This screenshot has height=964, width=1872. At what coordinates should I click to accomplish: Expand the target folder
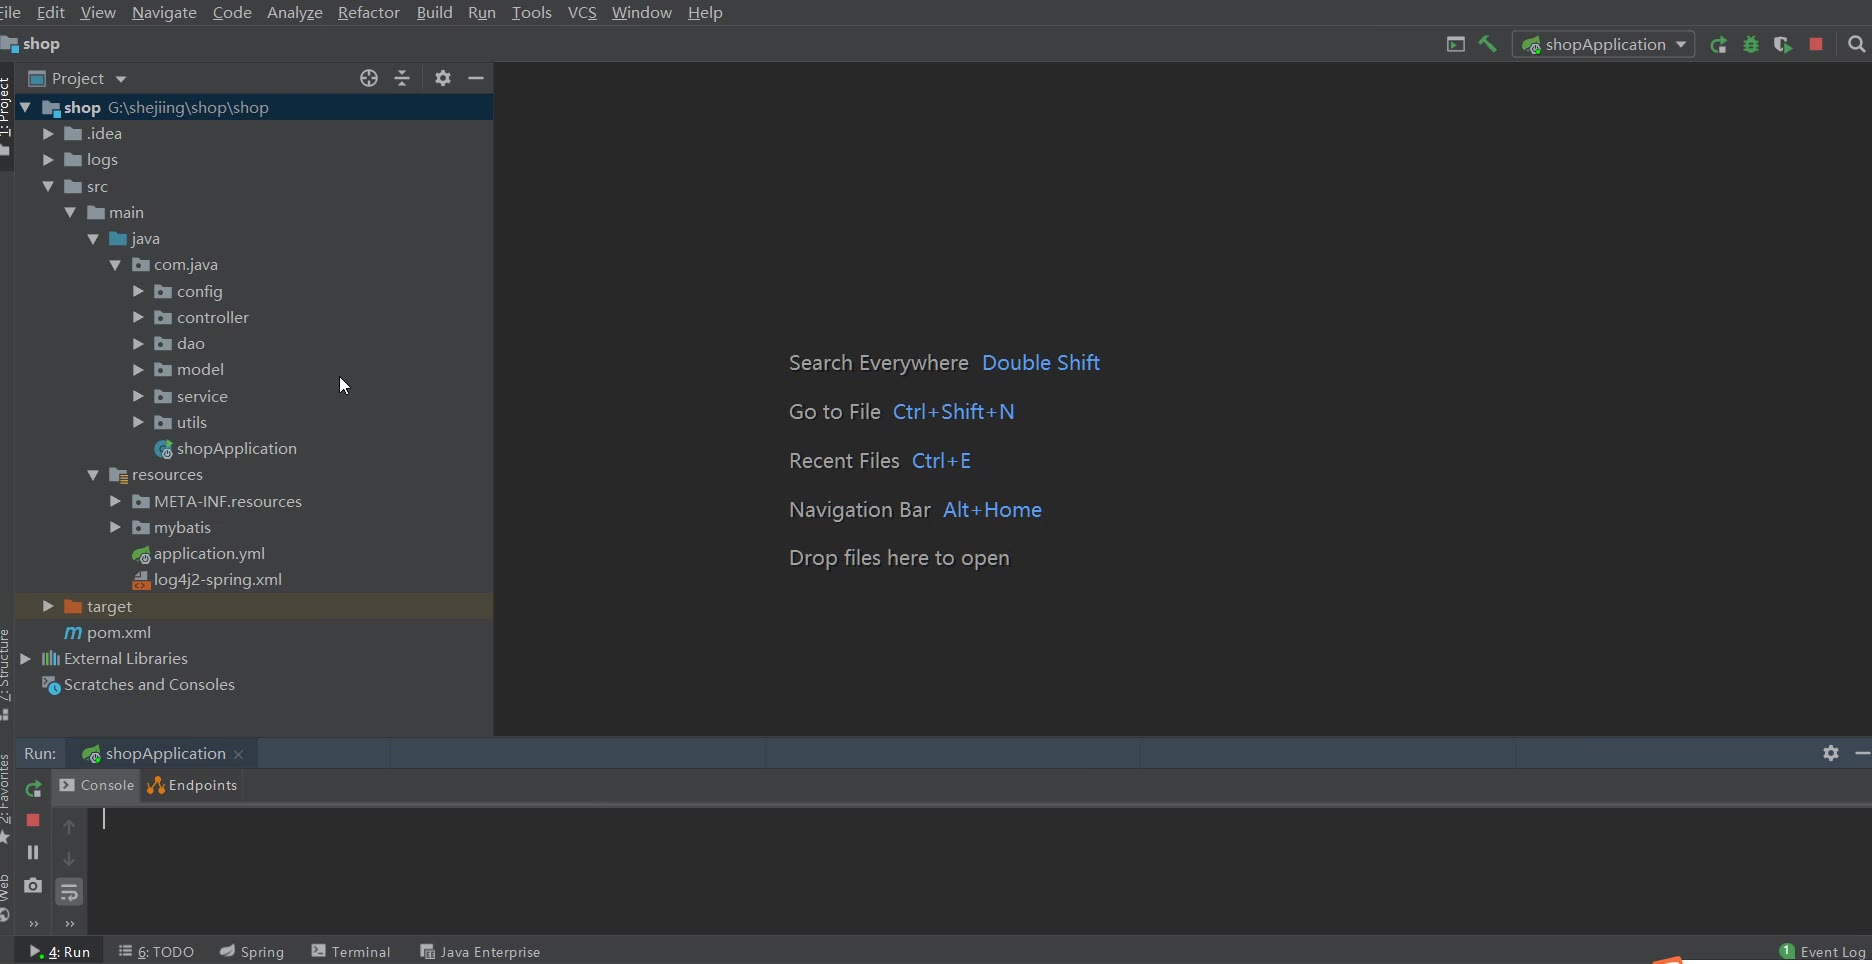click(x=48, y=606)
